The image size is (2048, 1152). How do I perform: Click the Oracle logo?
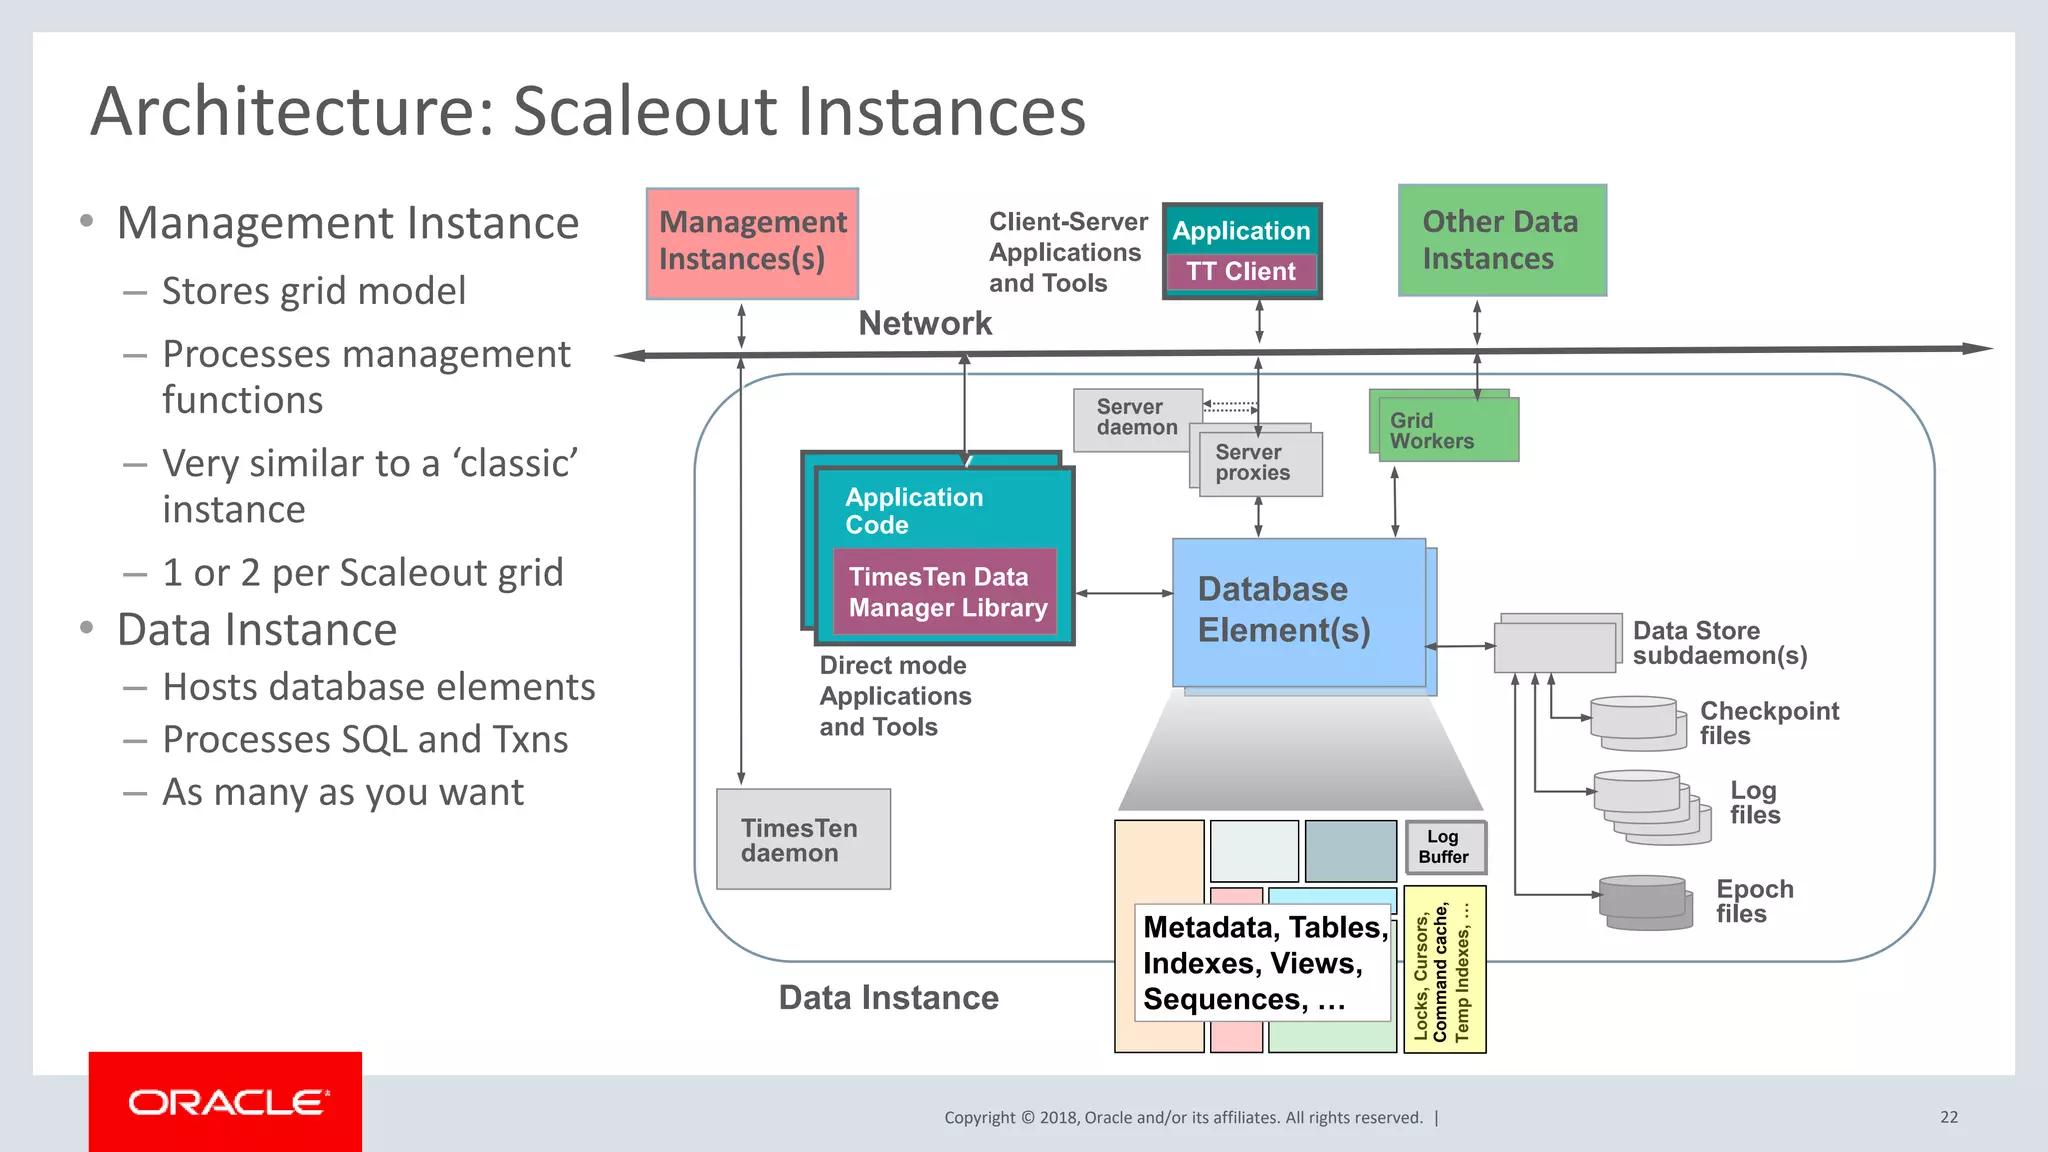click(x=226, y=1102)
